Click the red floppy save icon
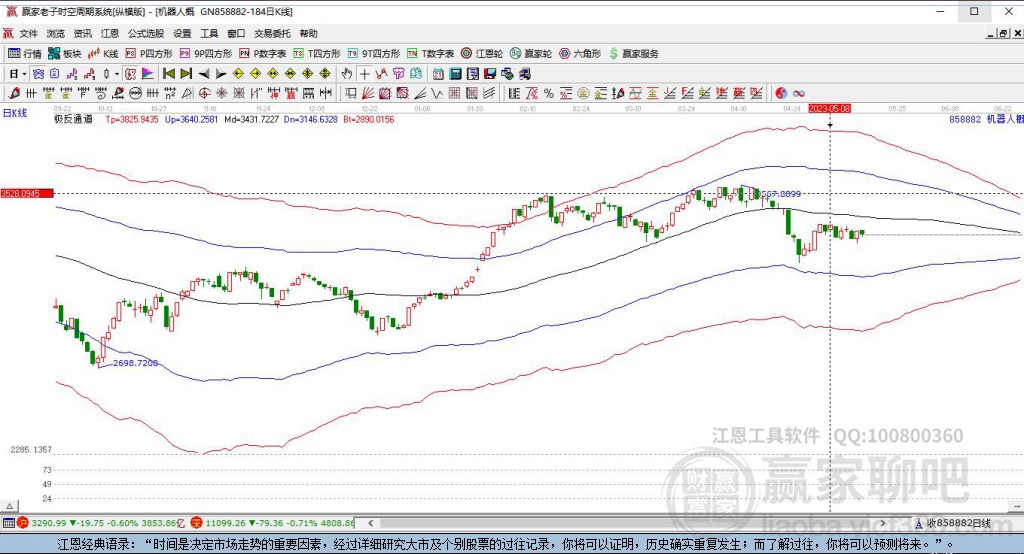Image resolution: width=1024 pixels, height=554 pixels. click(x=490, y=74)
